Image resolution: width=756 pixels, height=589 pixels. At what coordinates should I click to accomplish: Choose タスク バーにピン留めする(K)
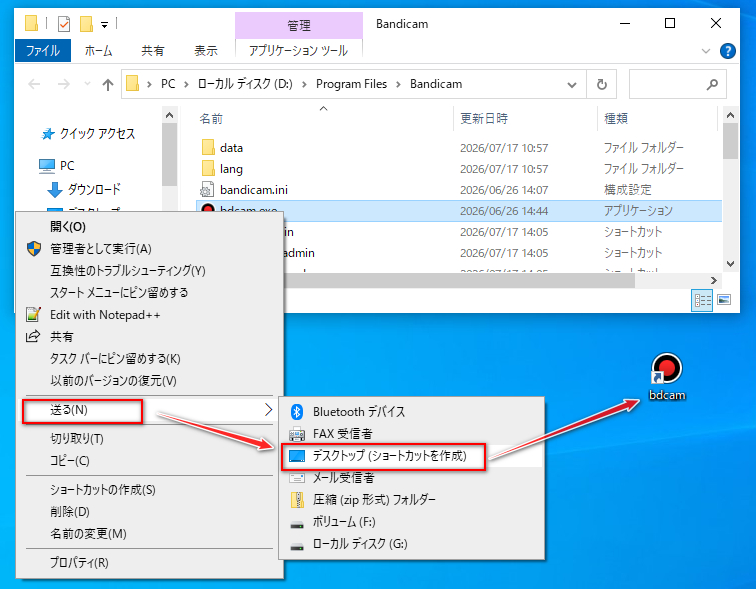(x=149, y=359)
